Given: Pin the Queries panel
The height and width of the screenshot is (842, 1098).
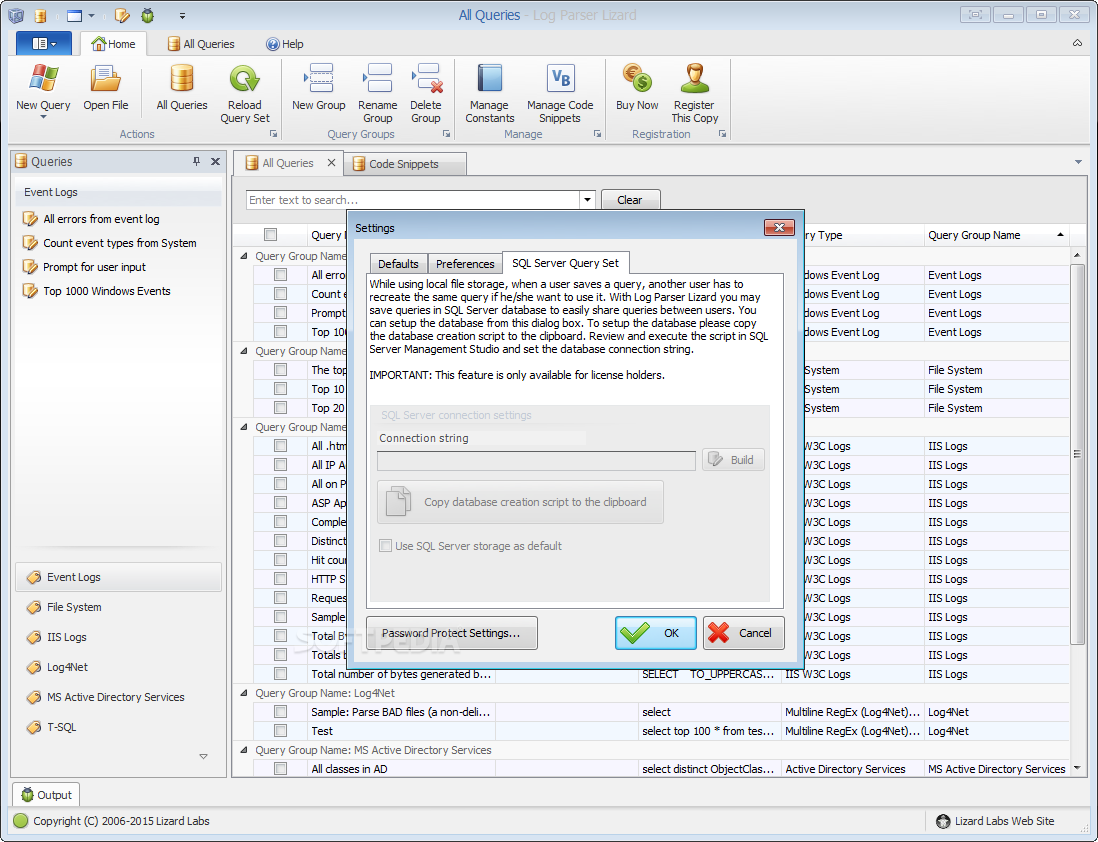Looking at the screenshot, I should pos(196,161).
